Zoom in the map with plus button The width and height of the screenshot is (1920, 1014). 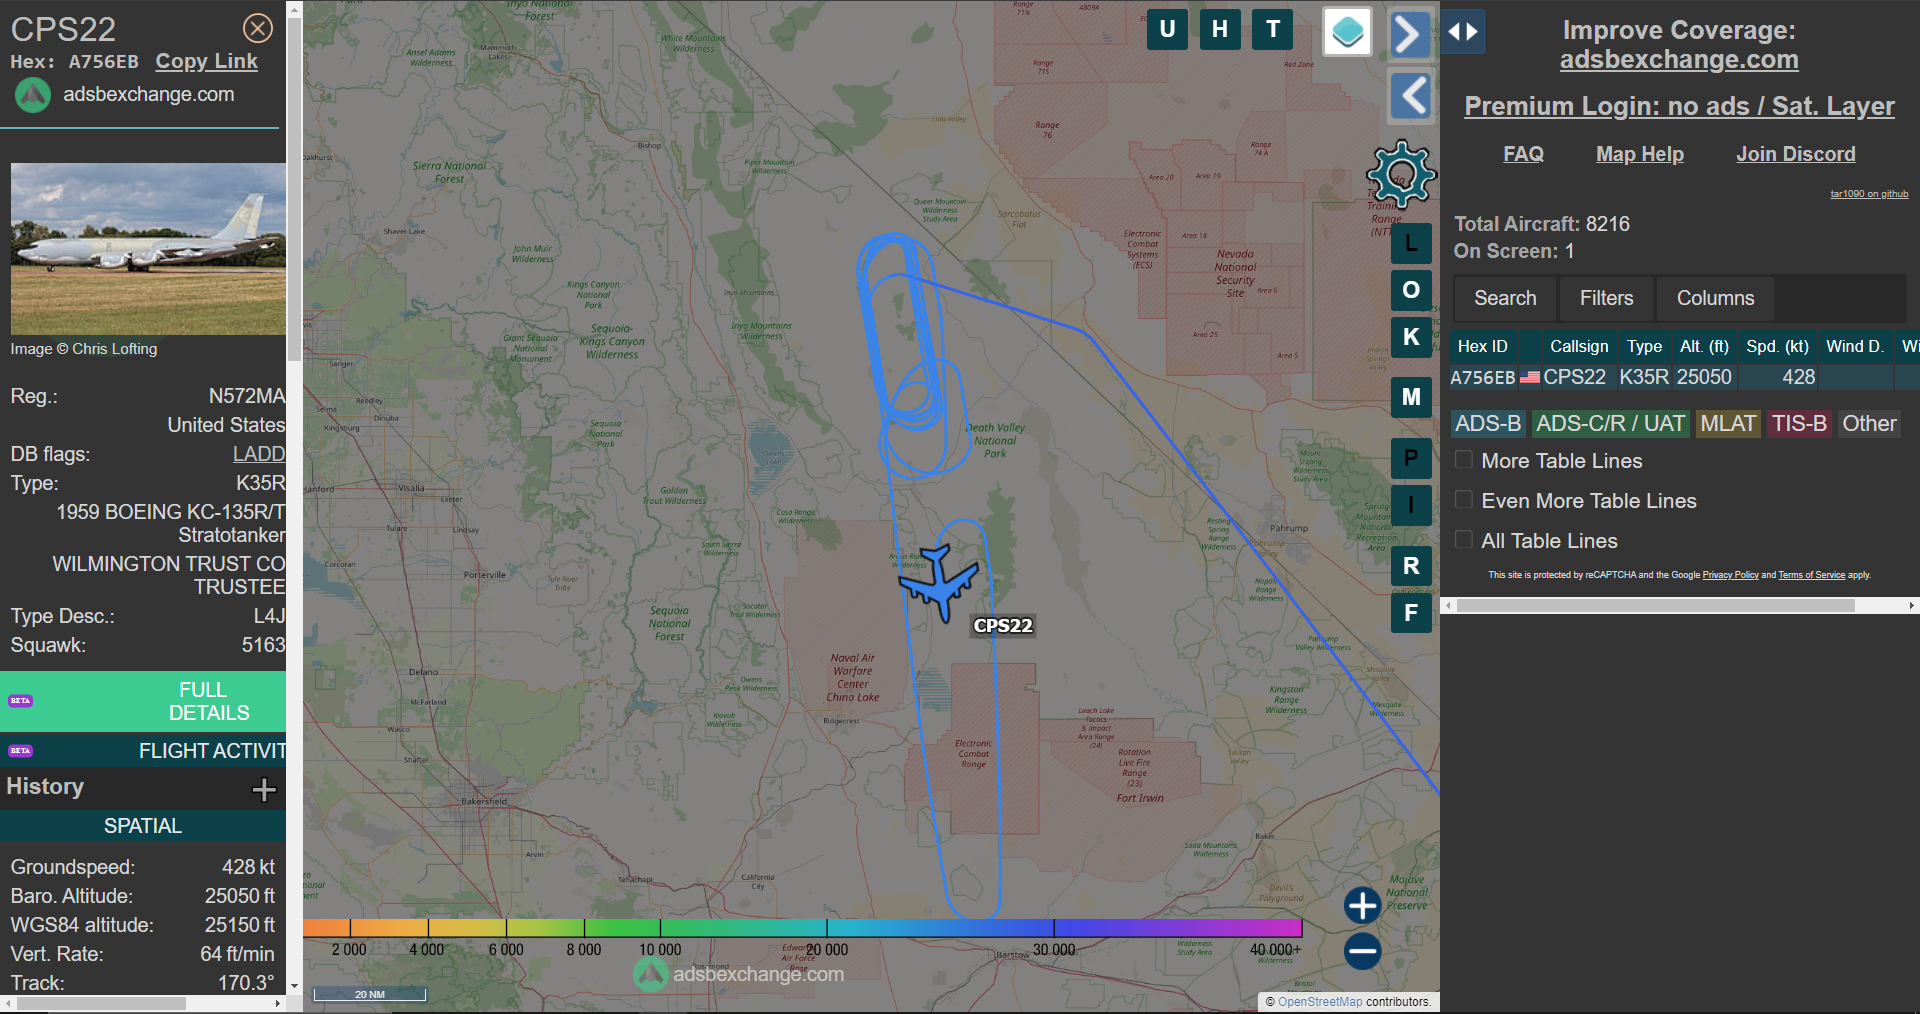(x=1362, y=905)
